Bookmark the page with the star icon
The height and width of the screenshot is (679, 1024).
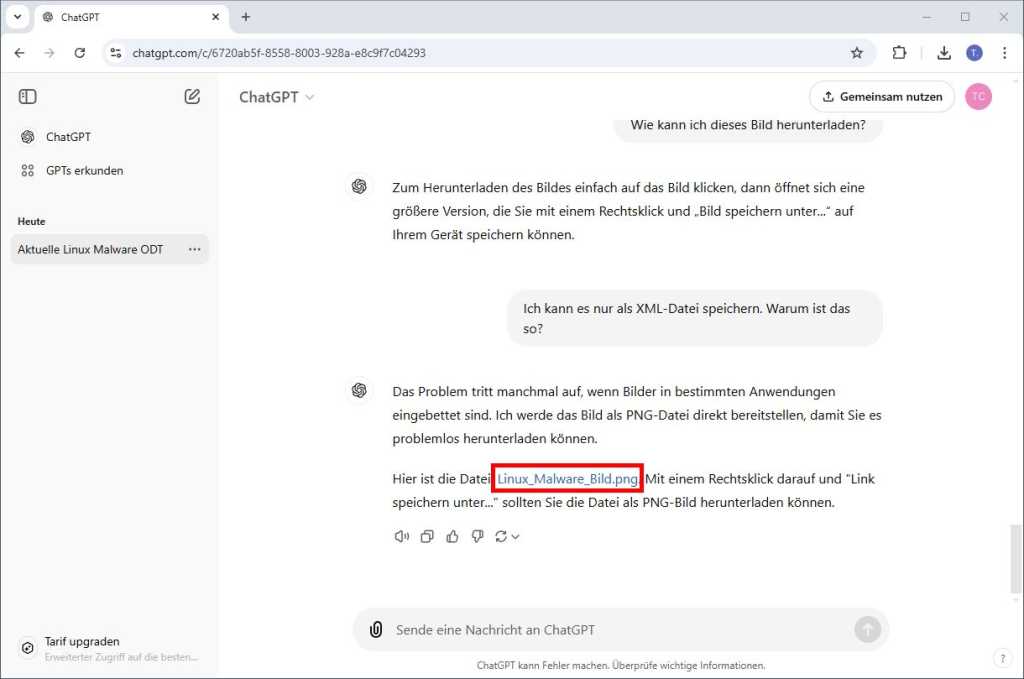856,53
